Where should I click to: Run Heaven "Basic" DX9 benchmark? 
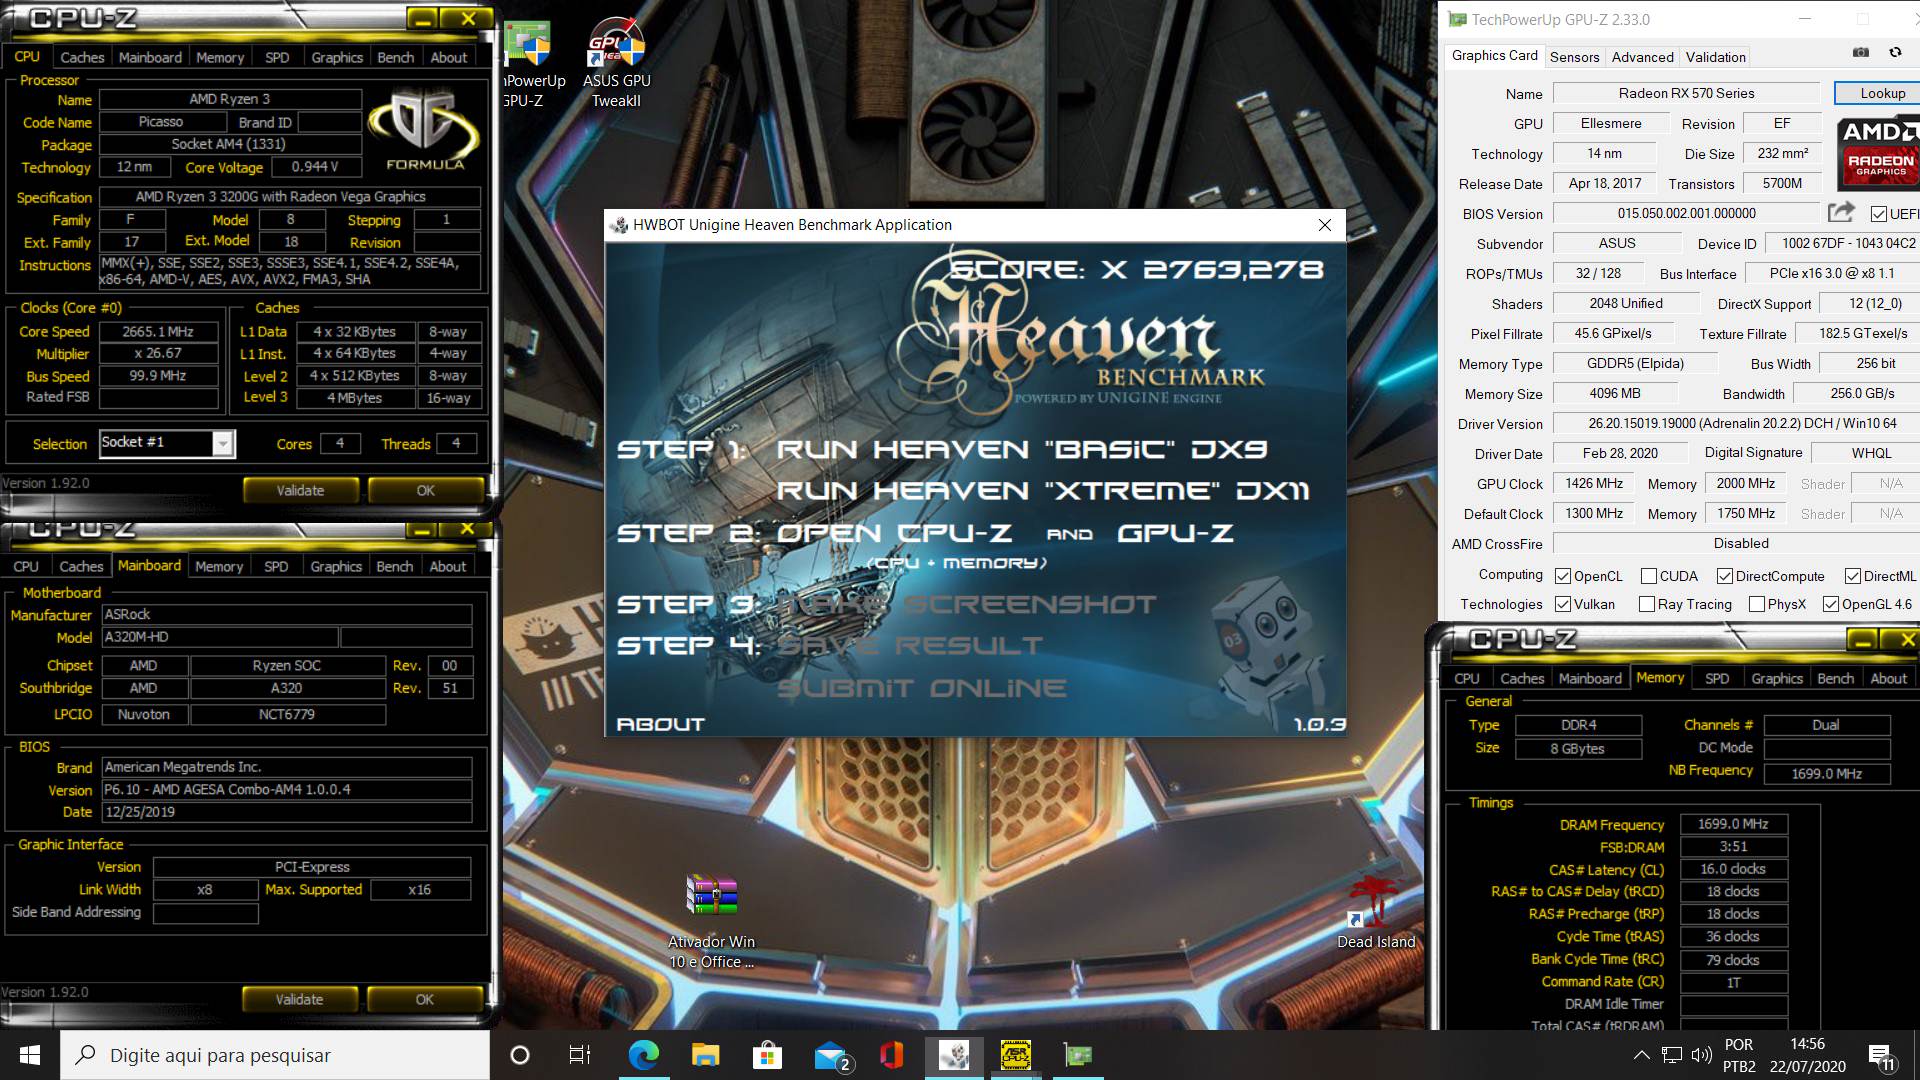1022,449
